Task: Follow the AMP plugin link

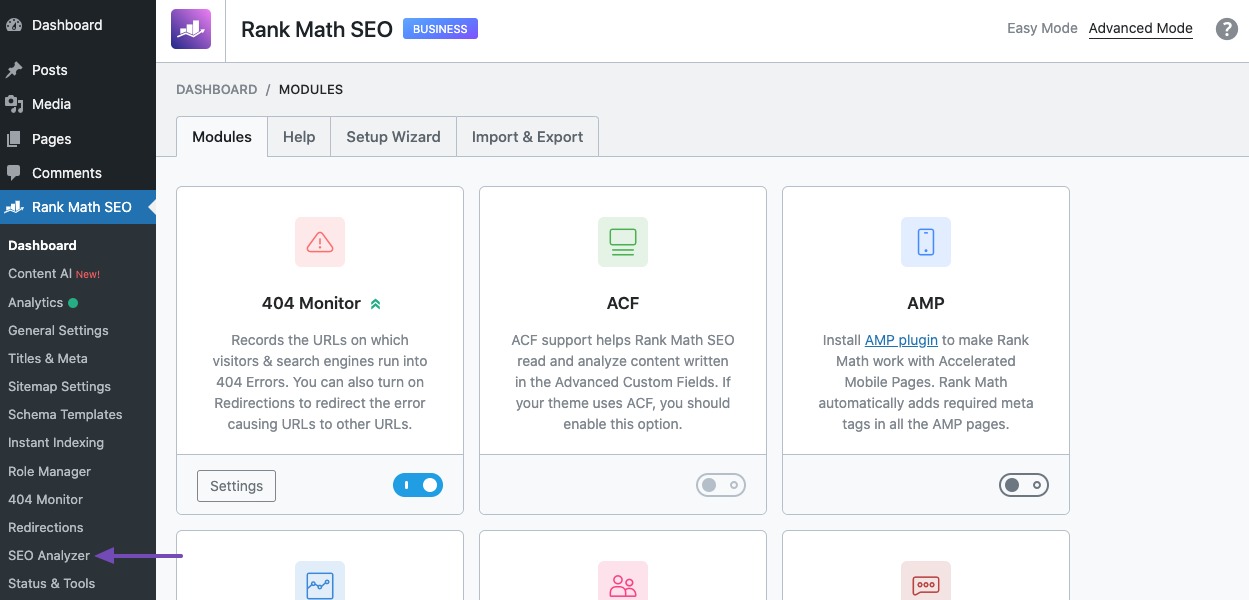Action: click(901, 340)
